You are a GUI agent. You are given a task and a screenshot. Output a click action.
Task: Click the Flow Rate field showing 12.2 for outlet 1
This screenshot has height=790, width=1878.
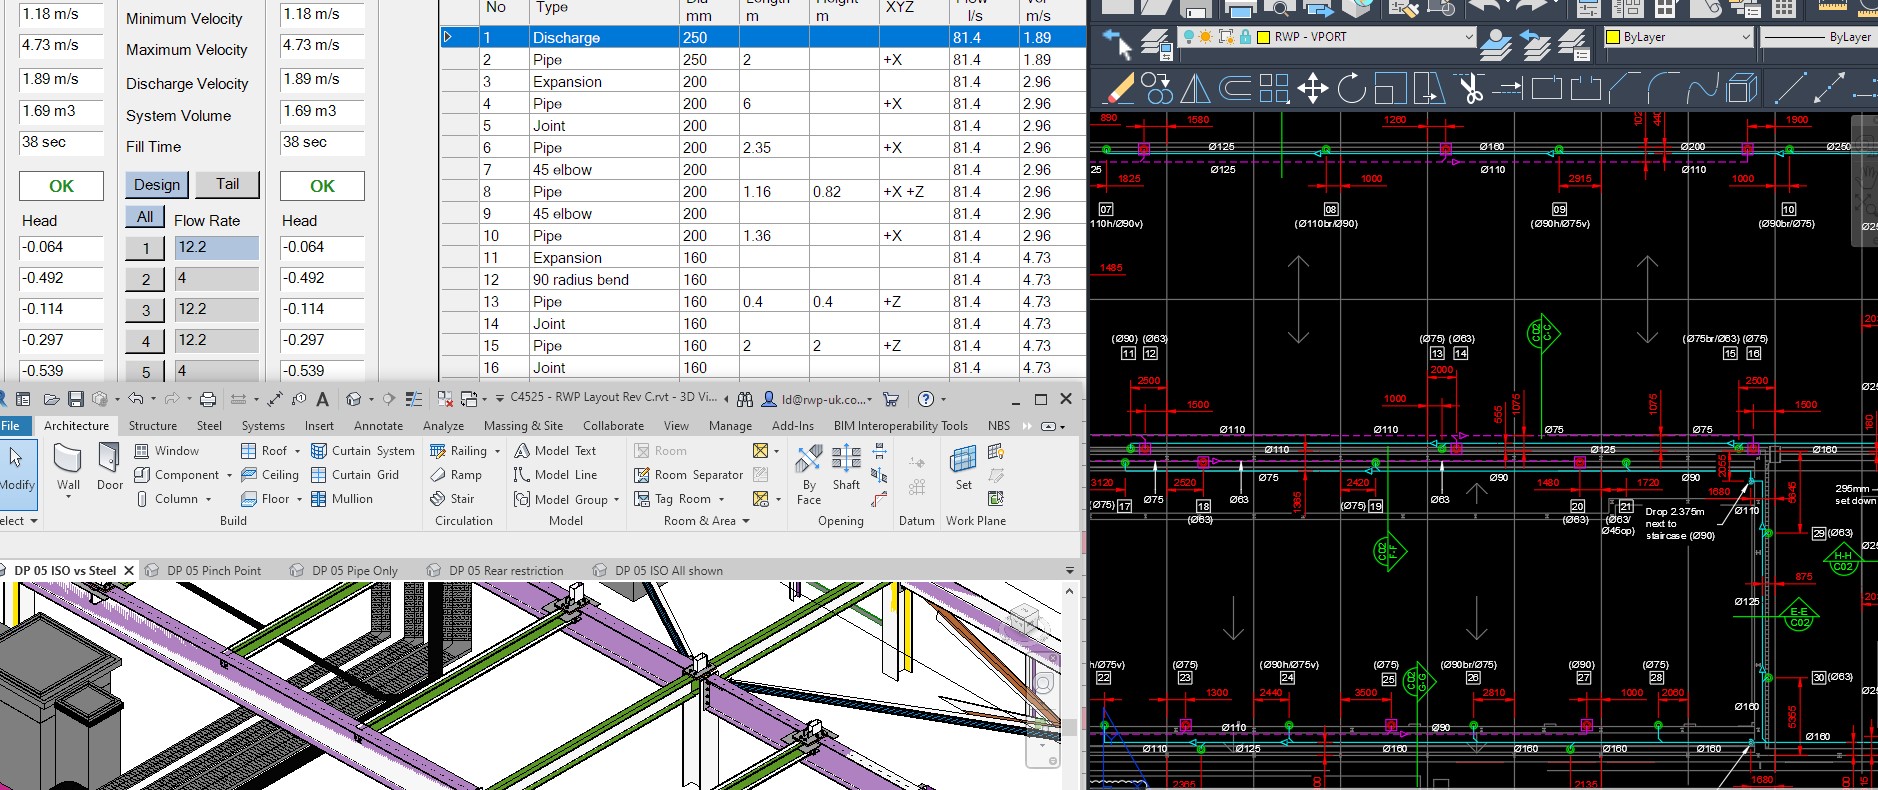(x=216, y=247)
